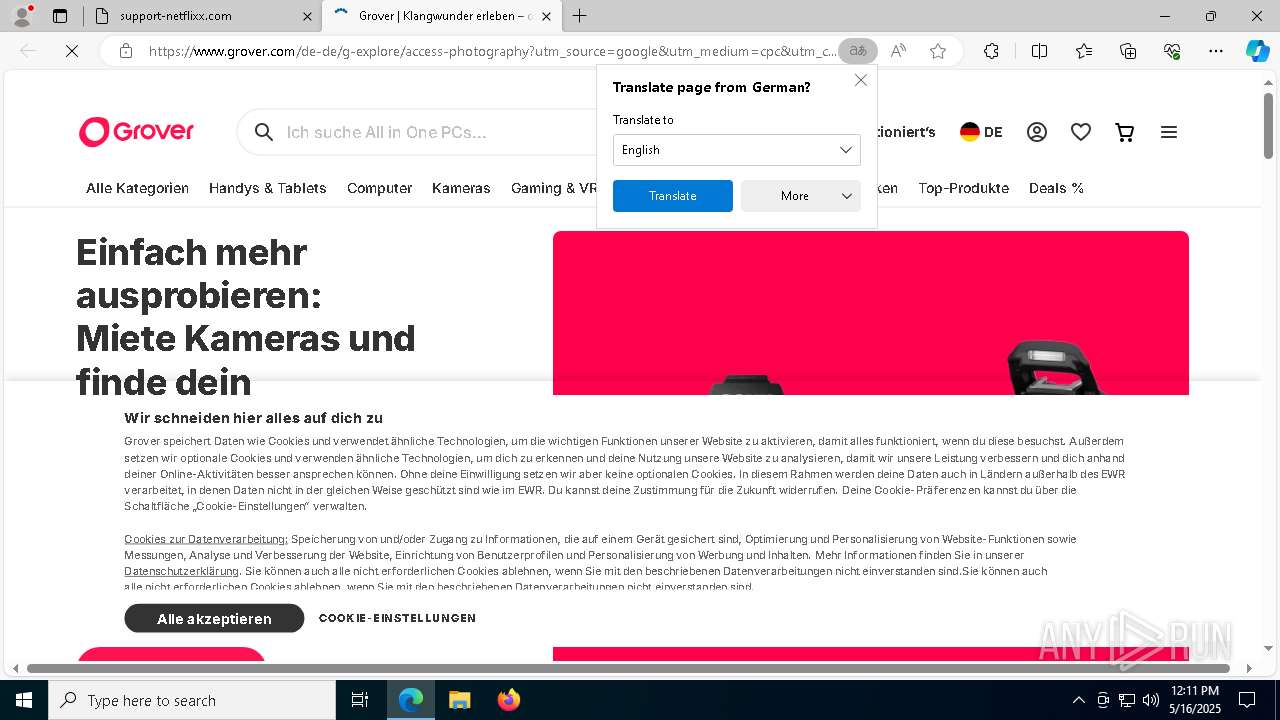Open the Datenschutzerklärung link
The height and width of the screenshot is (720, 1280).
coord(181,571)
